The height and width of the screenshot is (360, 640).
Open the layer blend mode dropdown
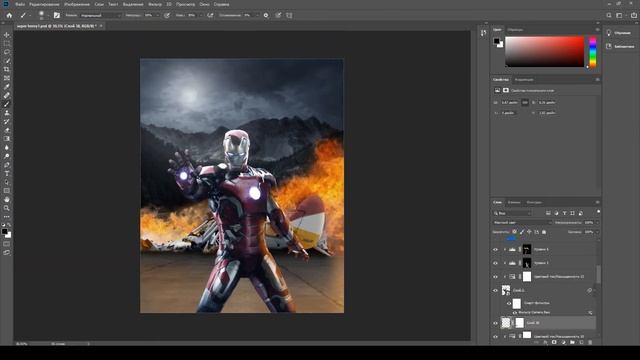522,222
